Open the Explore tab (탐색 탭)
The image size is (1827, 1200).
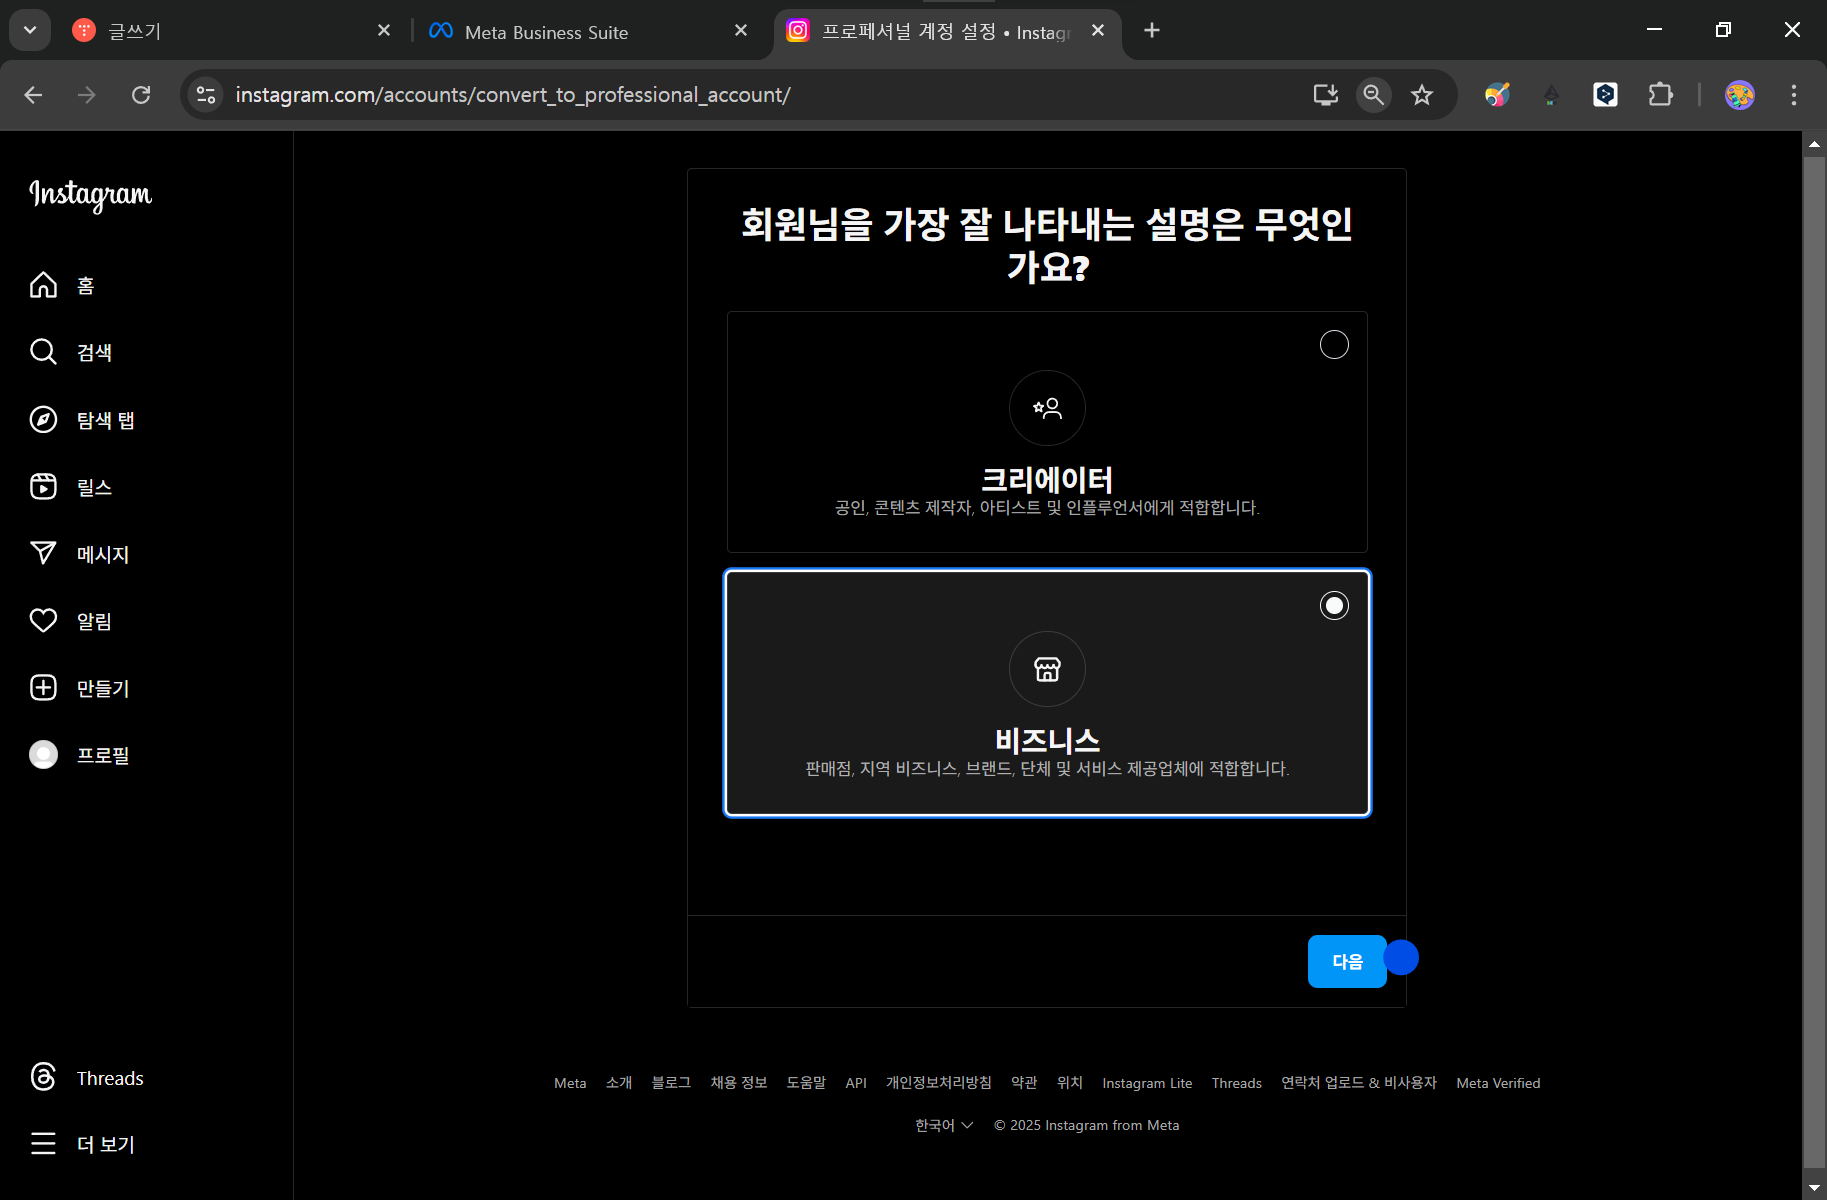point(82,420)
